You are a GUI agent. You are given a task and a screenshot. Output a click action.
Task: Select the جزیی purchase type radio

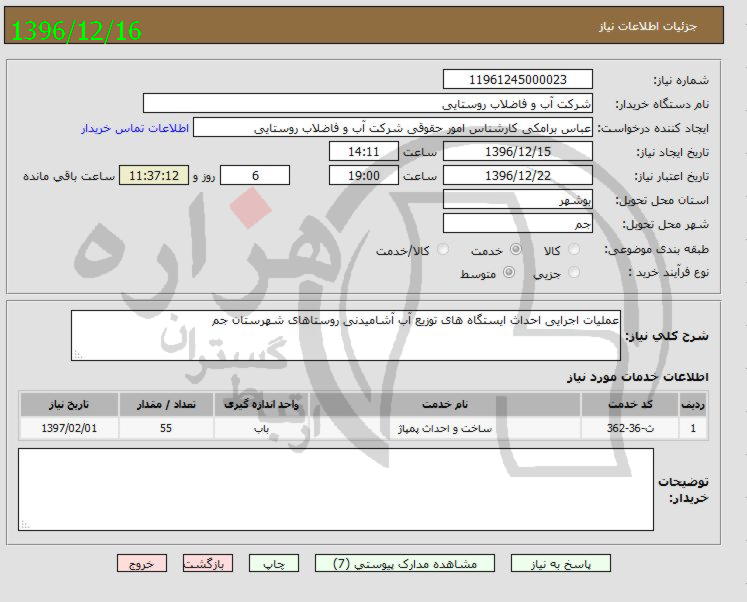tap(573, 273)
